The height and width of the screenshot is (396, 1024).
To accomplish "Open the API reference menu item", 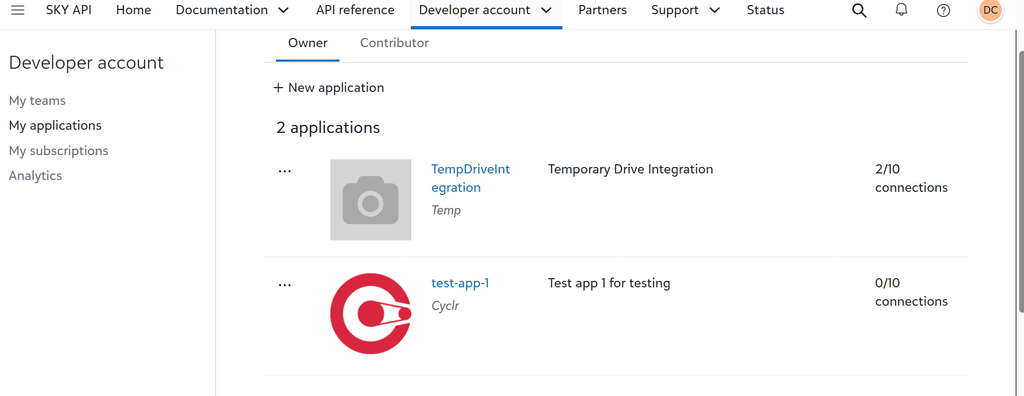I will 355,10.
